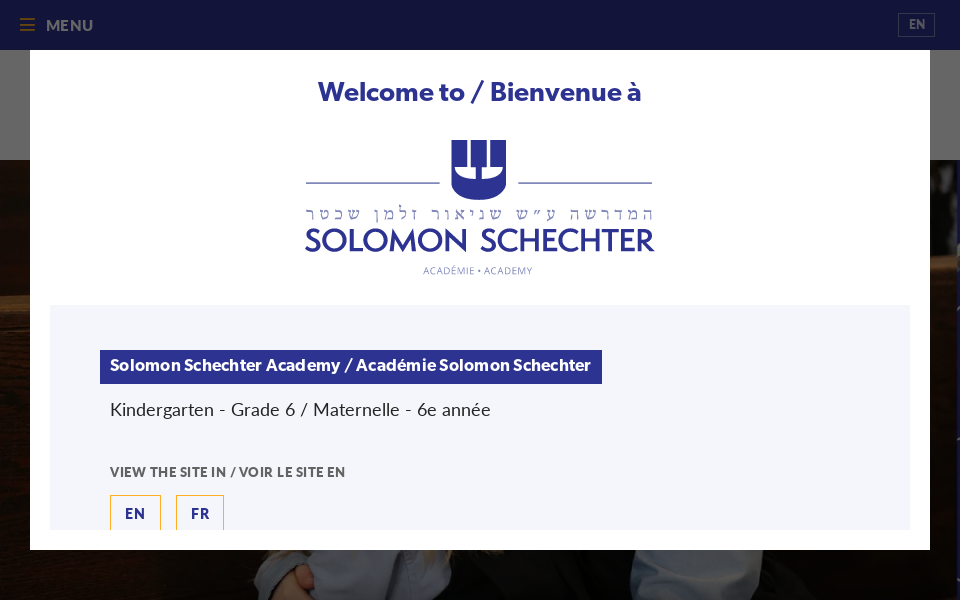
Task: Click the ACADÉMIE • ACADEMY tagline
Action: 478,271
